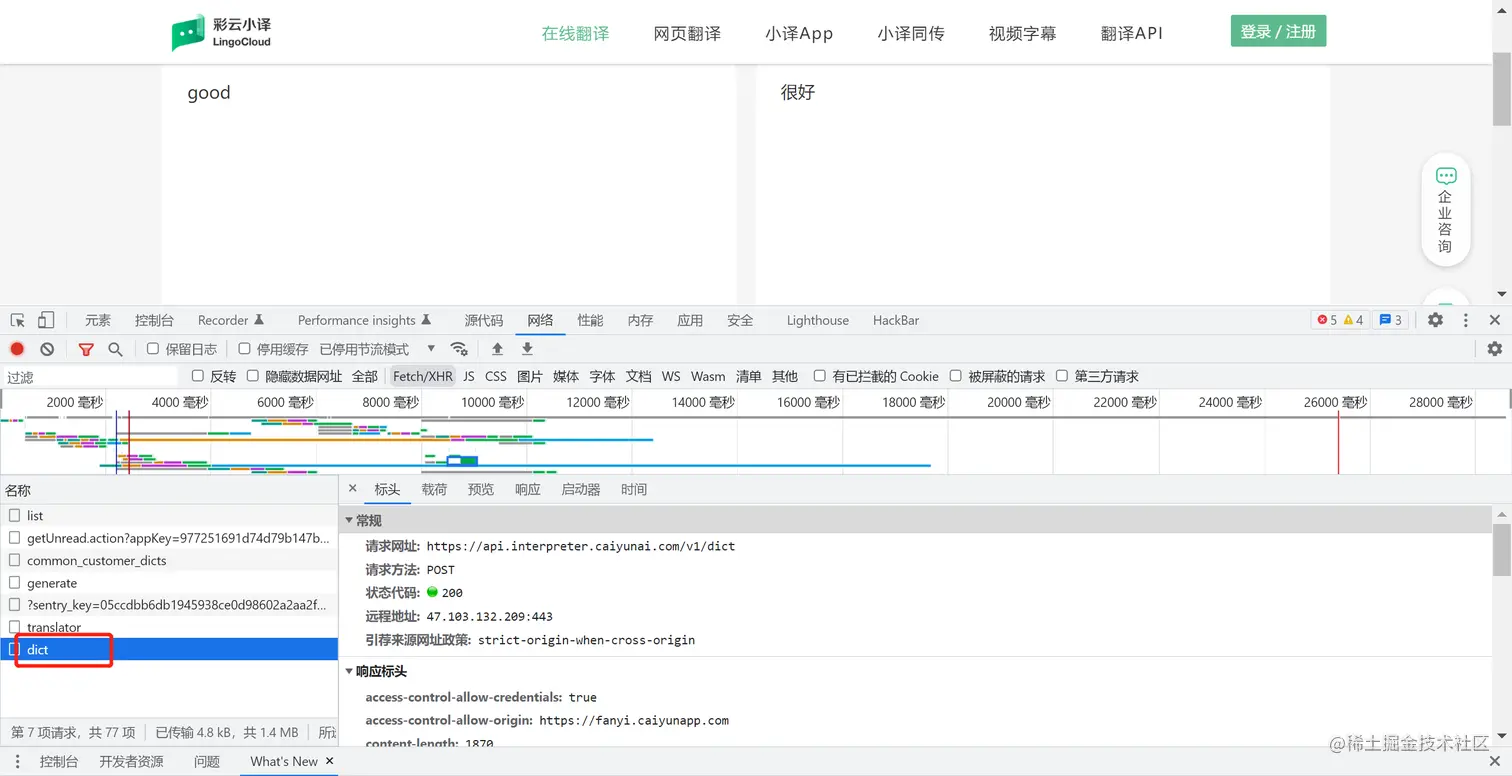Image resolution: width=1512 pixels, height=776 pixels.
Task: Activate the inspect element picker icon
Action: (18, 320)
